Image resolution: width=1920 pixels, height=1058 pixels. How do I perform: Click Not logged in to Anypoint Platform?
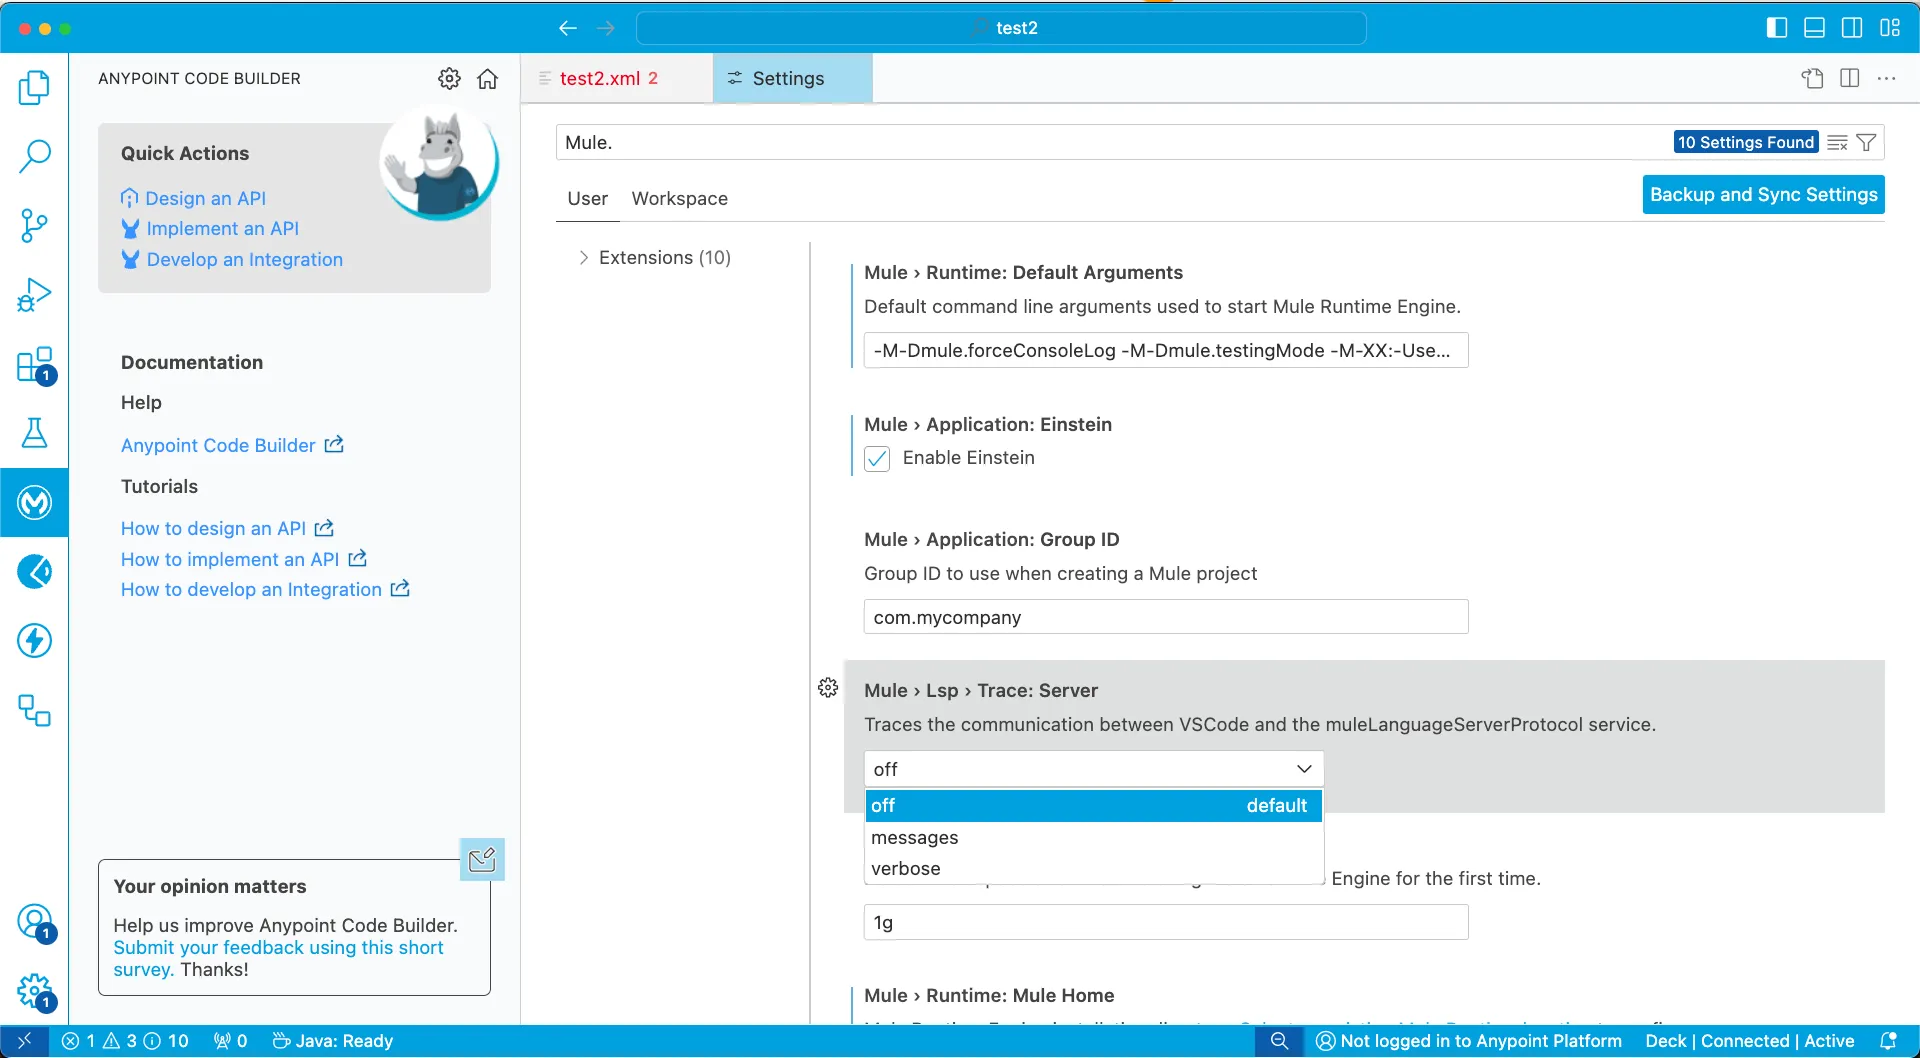(1469, 1041)
